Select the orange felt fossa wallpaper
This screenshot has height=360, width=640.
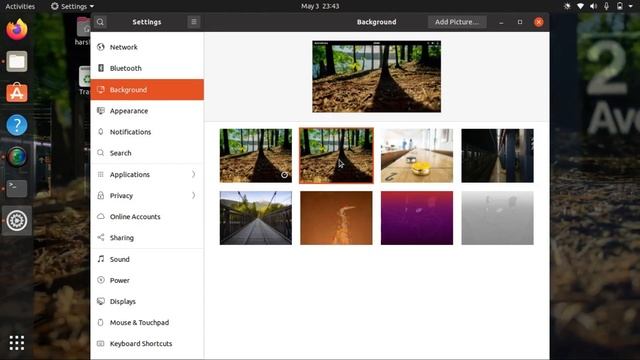click(336, 218)
